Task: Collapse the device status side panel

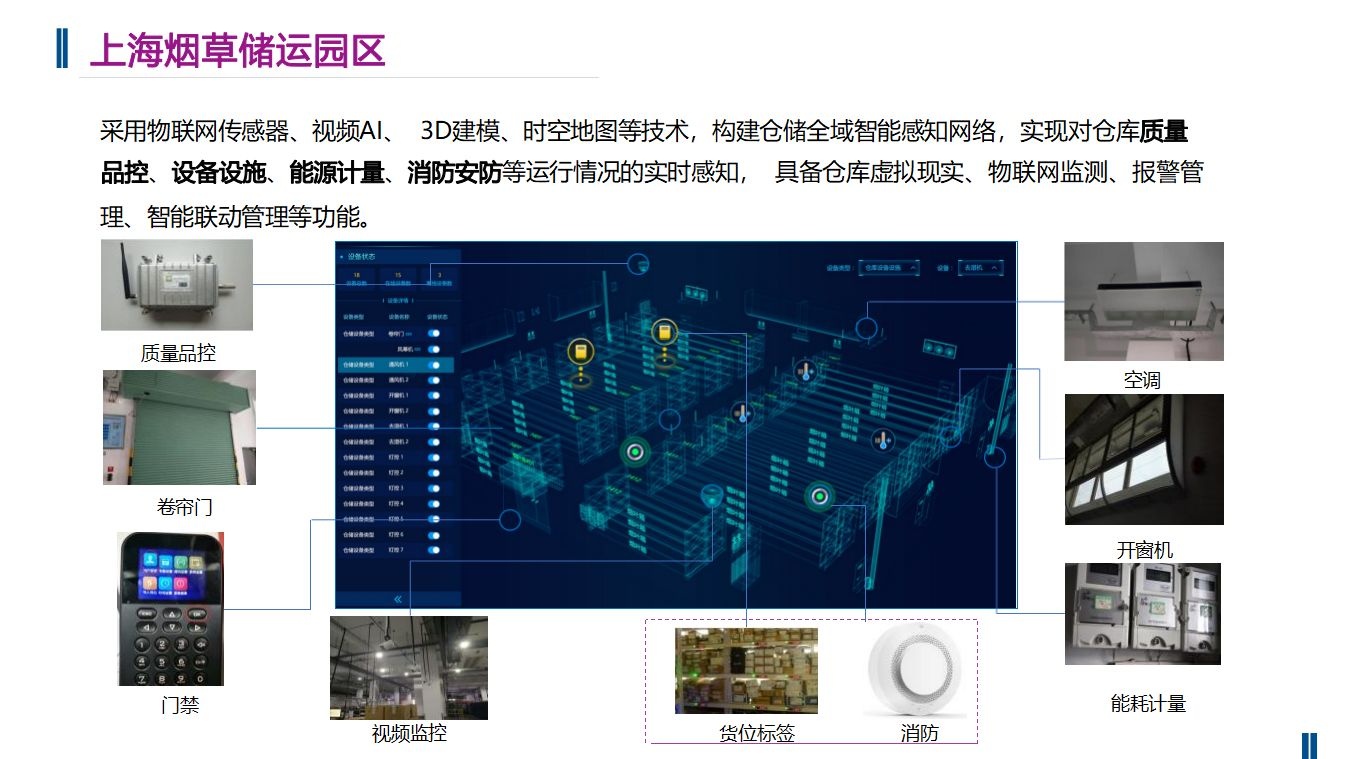Action: point(398,599)
